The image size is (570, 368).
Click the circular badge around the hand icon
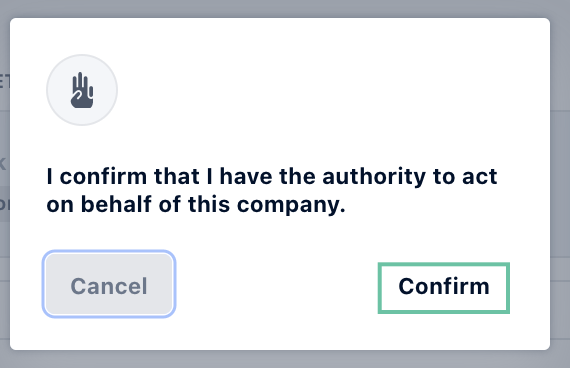pyautogui.click(x=82, y=90)
